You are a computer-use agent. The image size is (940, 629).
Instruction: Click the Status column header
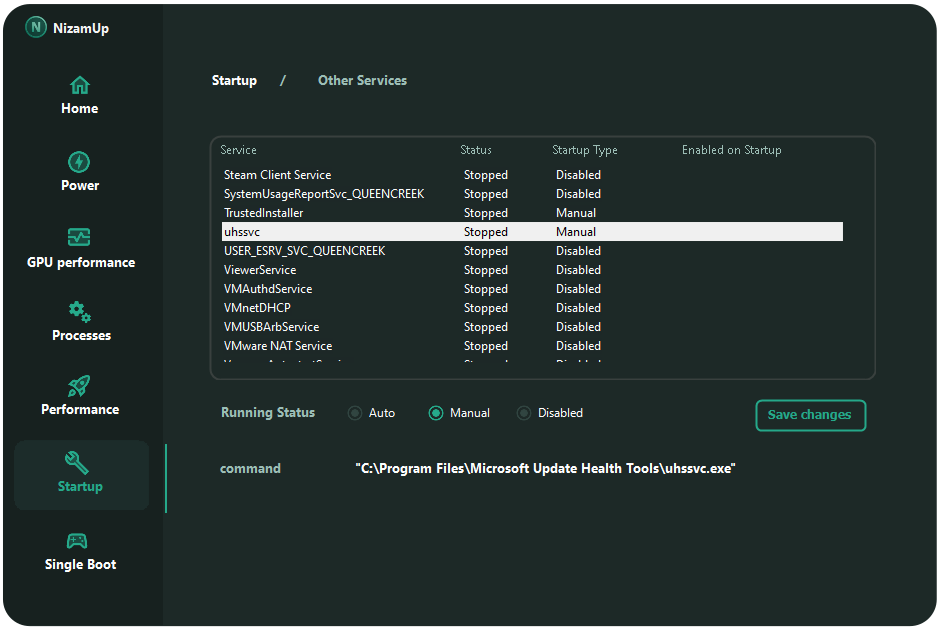coord(475,150)
